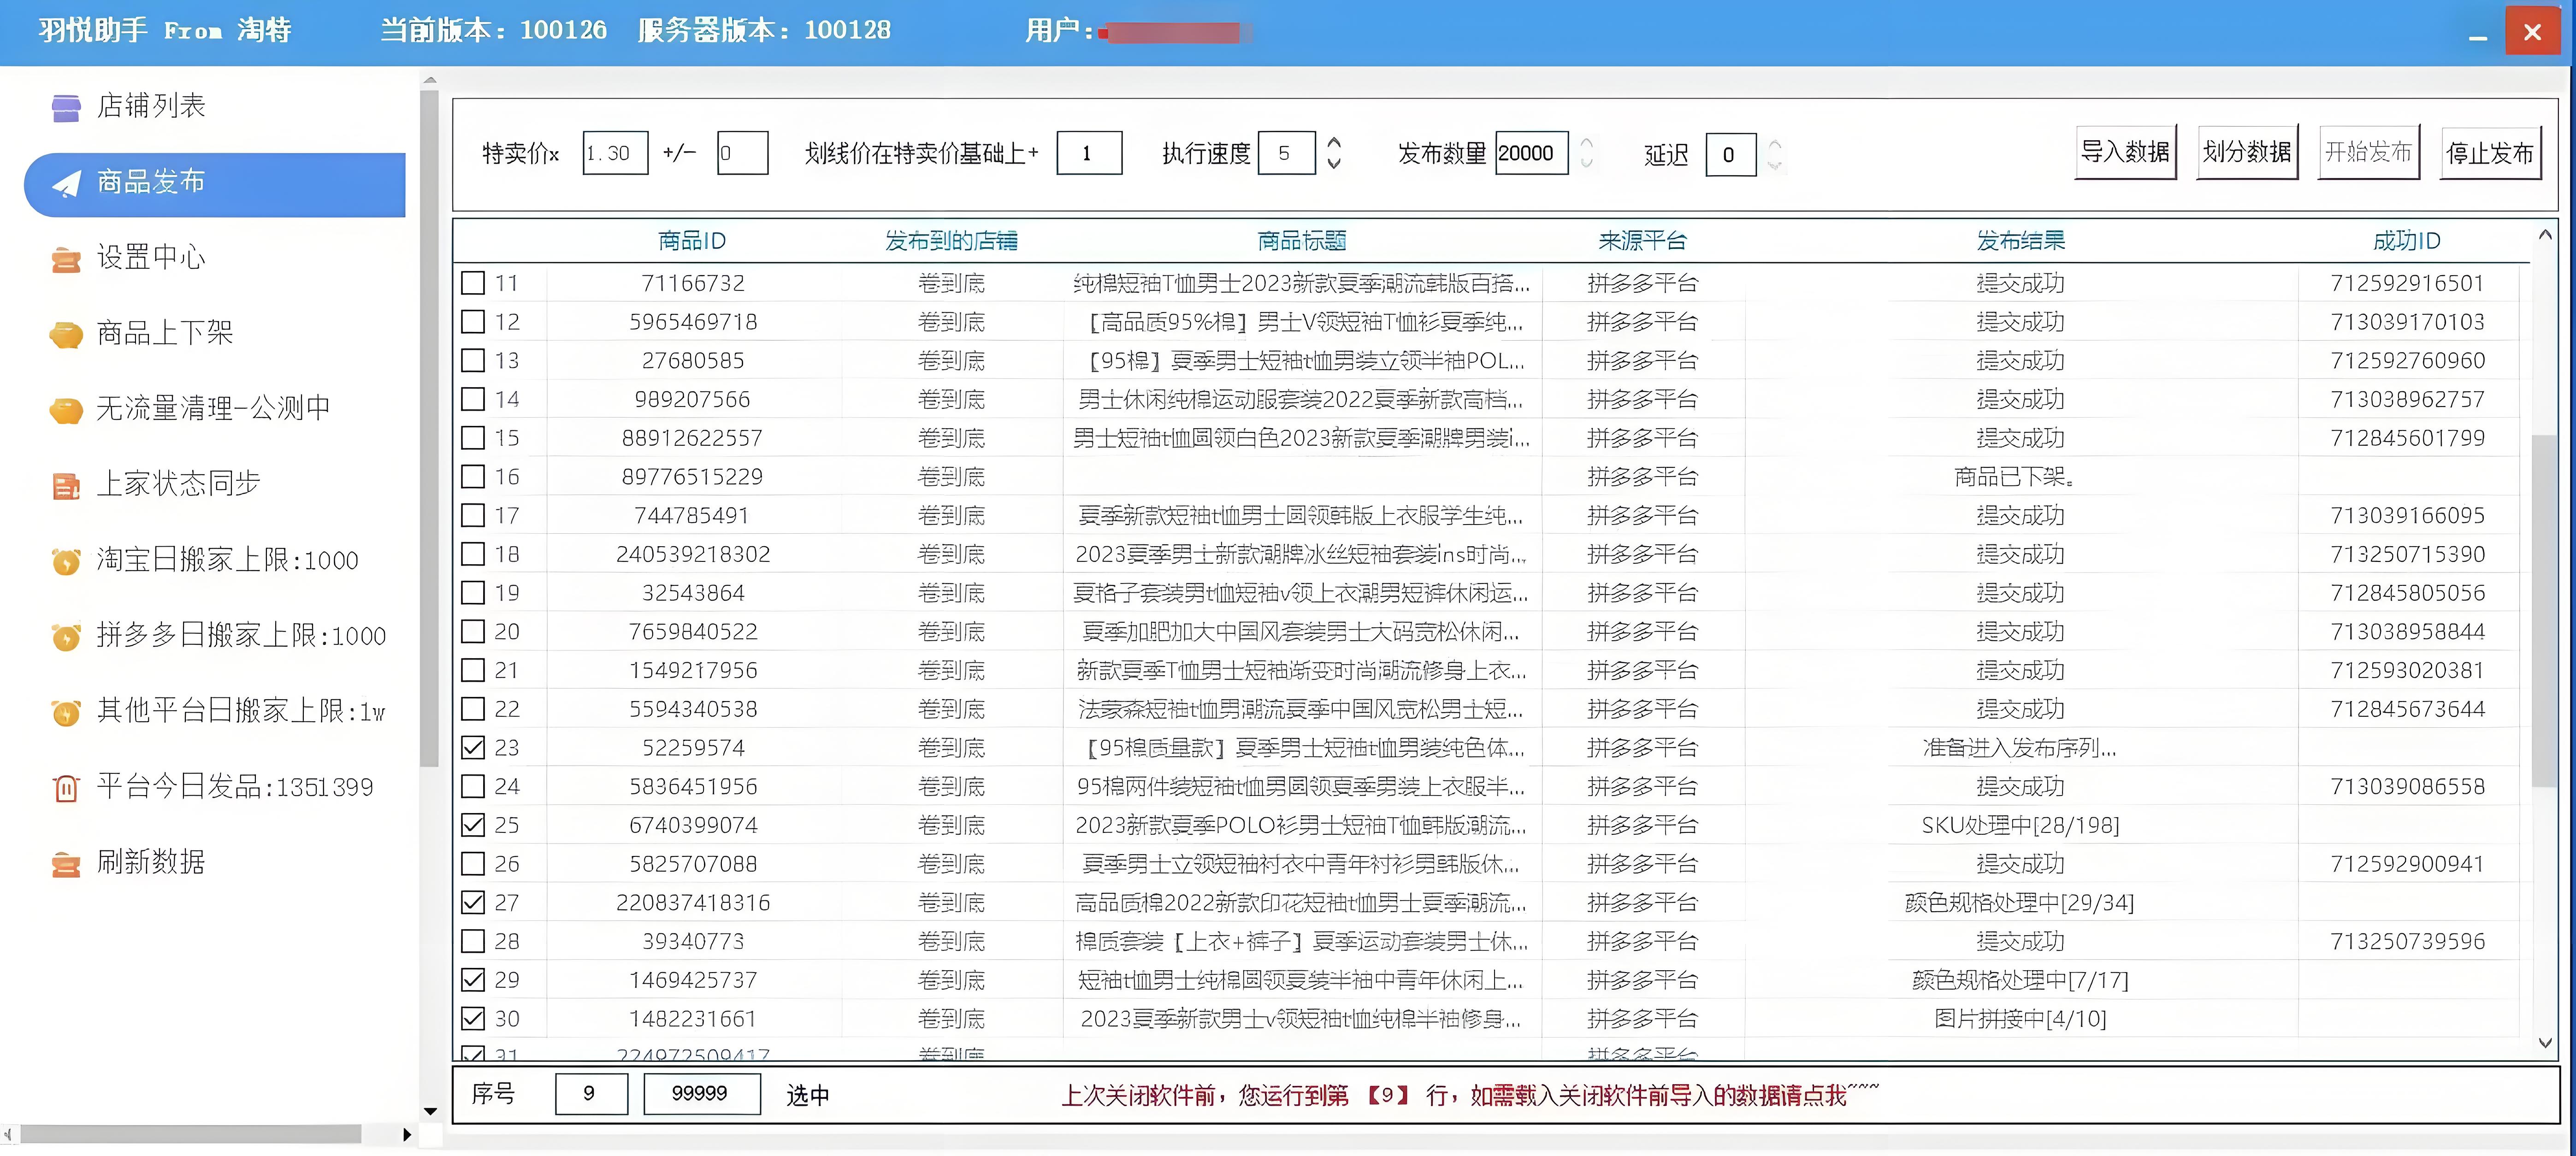The width and height of the screenshot is (2576, 1156).
Task: Click the alarm clock icon for 淘宝日搬家上限
Action: pyautogui.click(x=66, y=561)
